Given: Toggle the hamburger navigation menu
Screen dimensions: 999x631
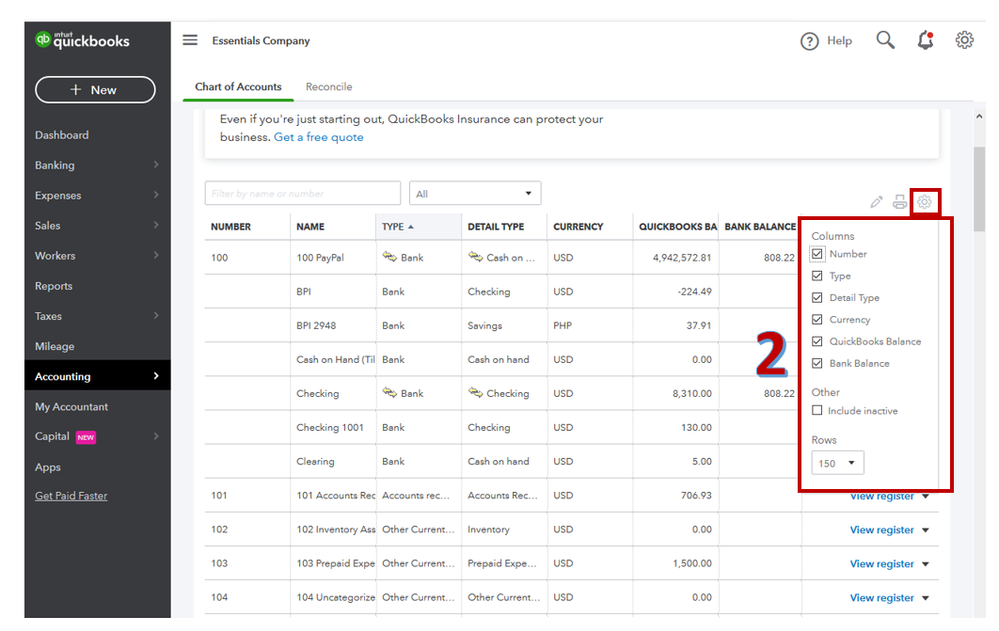Looking at the screenshot, I should [x=190, y=40].
